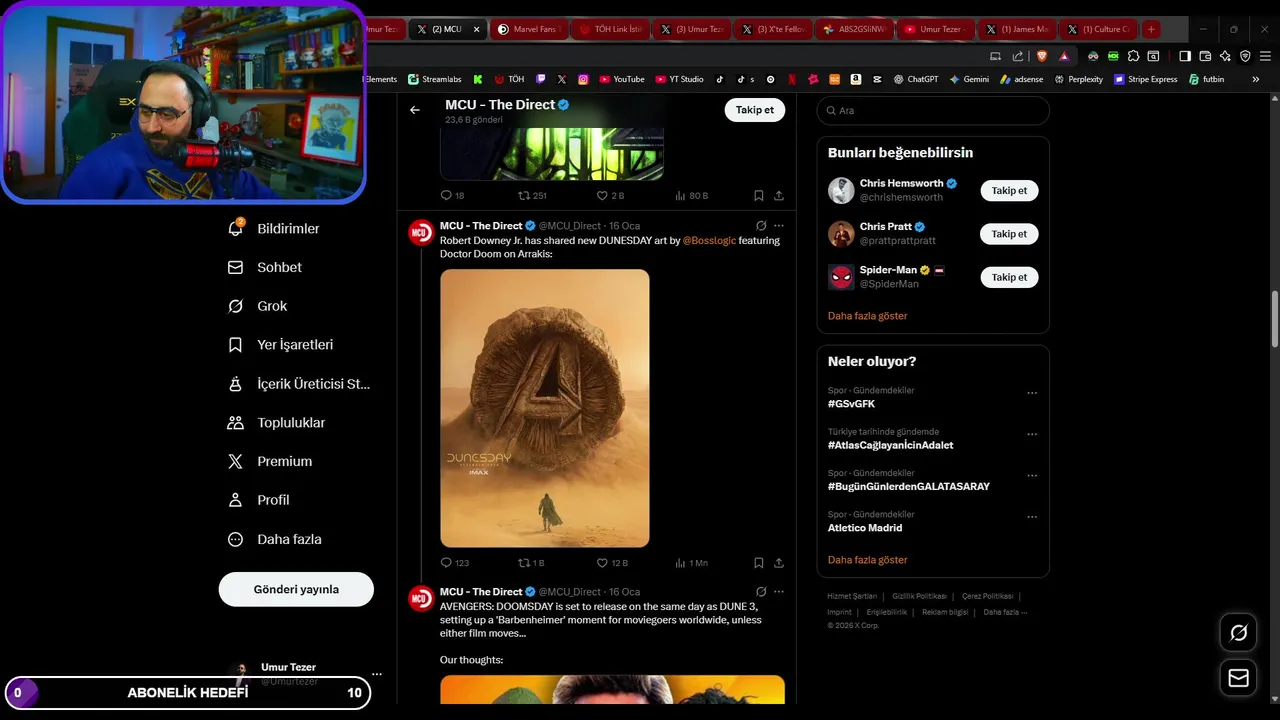1280x720 pixels.
Task: Like the top post with 2 B likes
Action: pyautogui.click(x=610, y=196)
